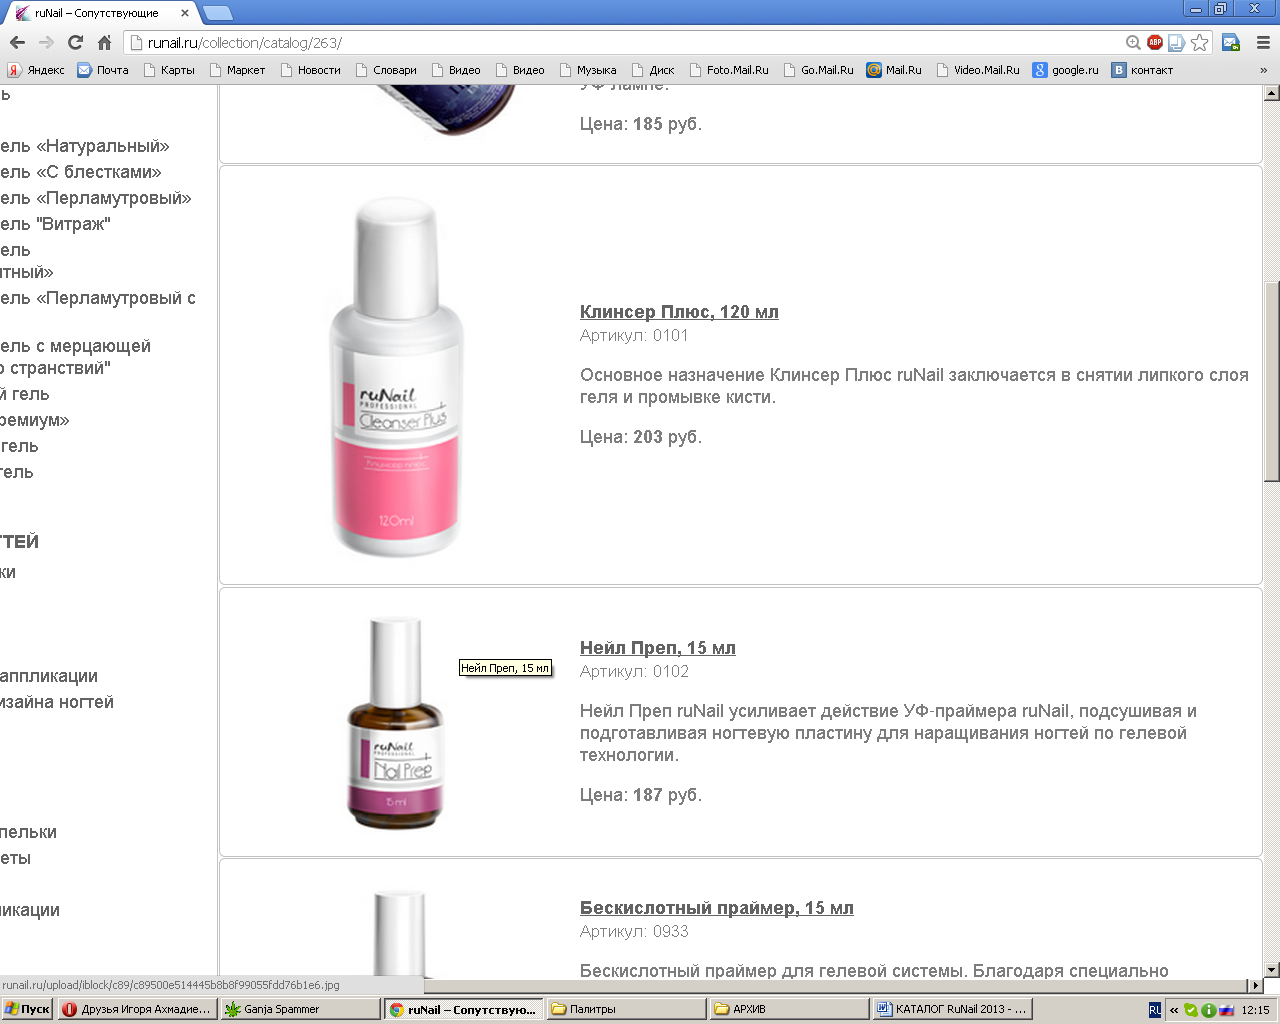1280x1024 pixels.
Task: Open the Яндекс bookmark
Action: click(36, 70)
